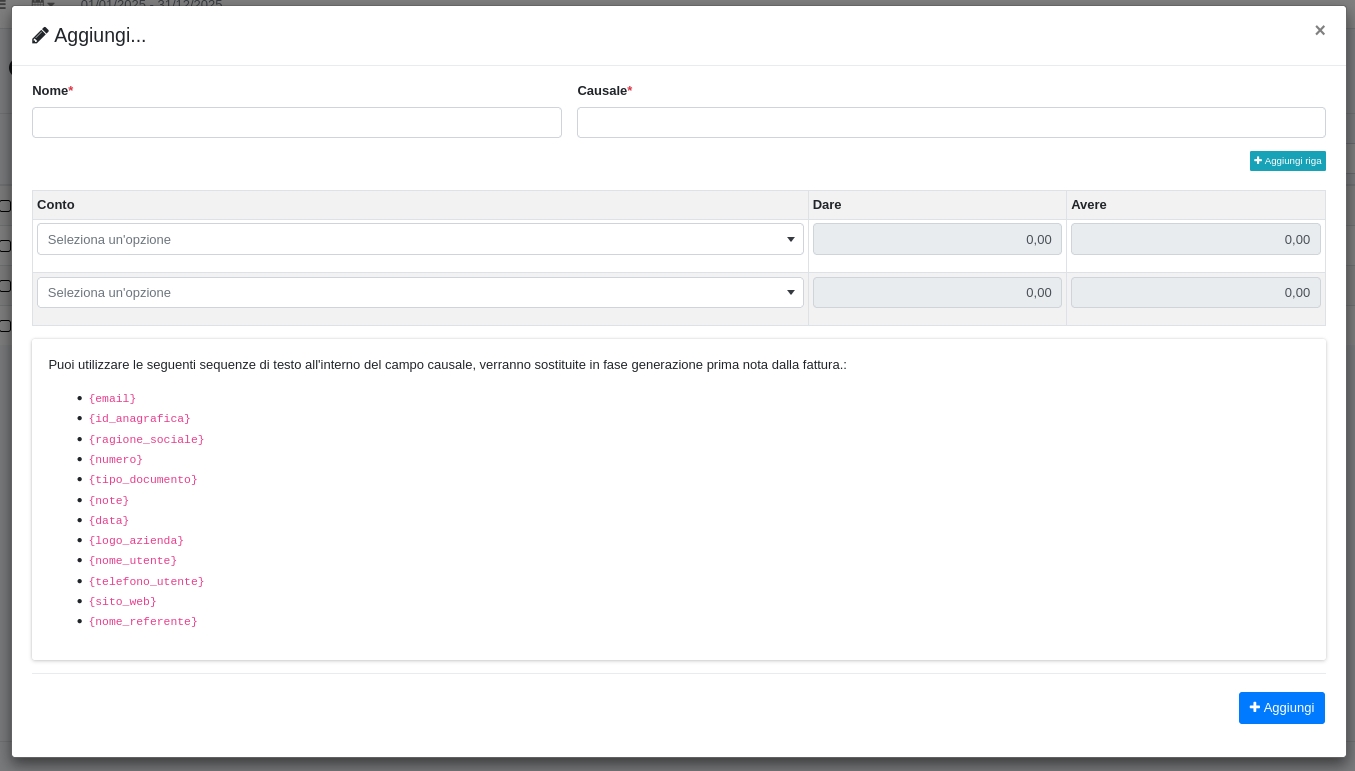Expand the second Conto dropdown

pyautogui.click(x=419, y=293)
